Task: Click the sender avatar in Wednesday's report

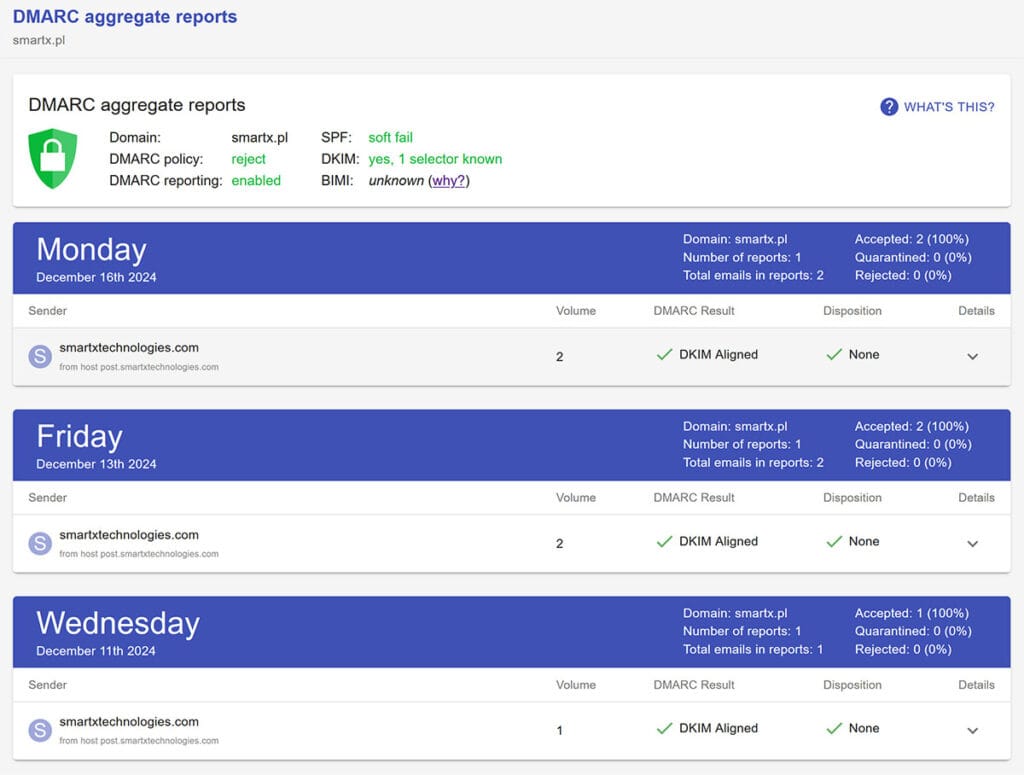Action: click(x=40, y=731)
